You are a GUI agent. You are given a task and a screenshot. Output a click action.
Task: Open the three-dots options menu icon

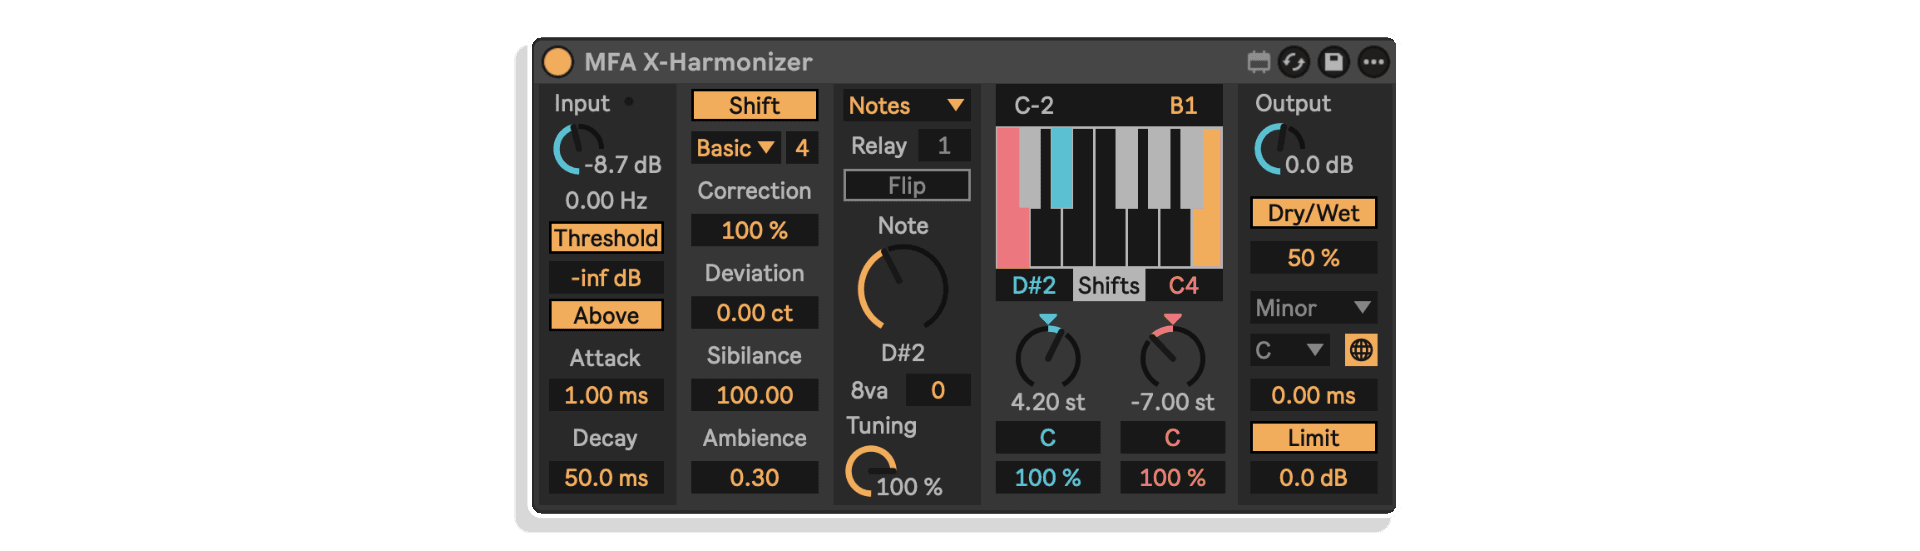pos(1374,62)
